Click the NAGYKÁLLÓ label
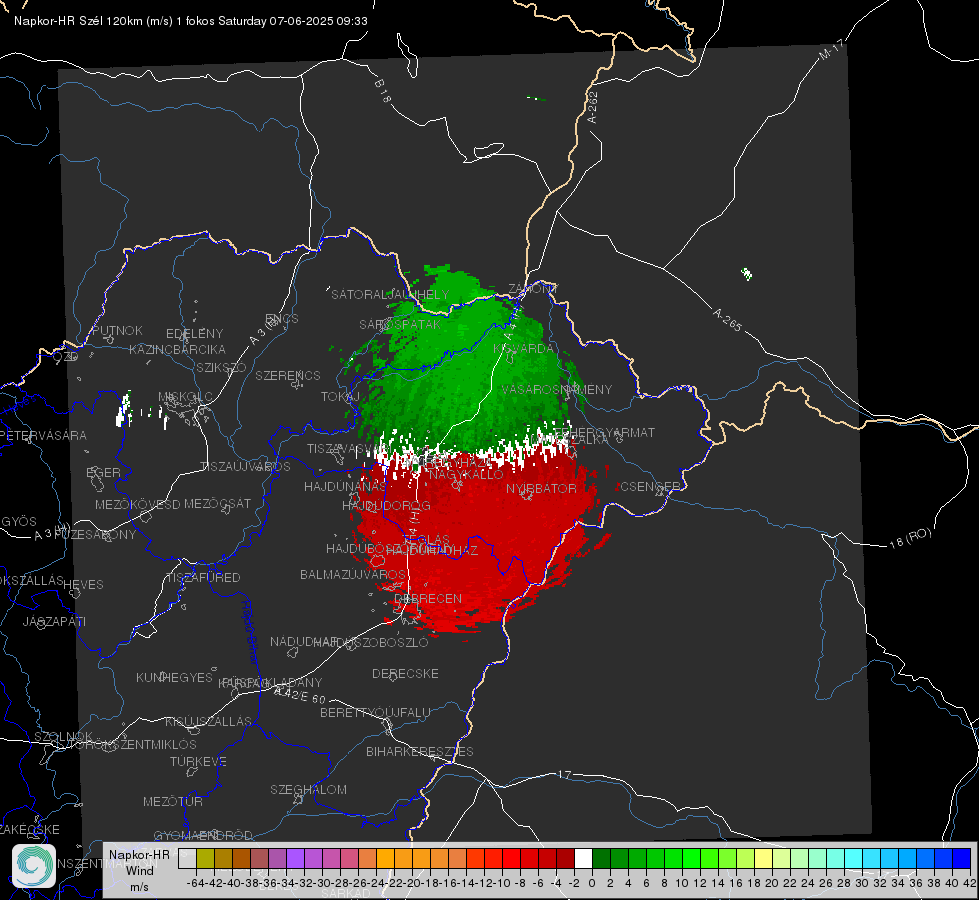 (466, 475)
